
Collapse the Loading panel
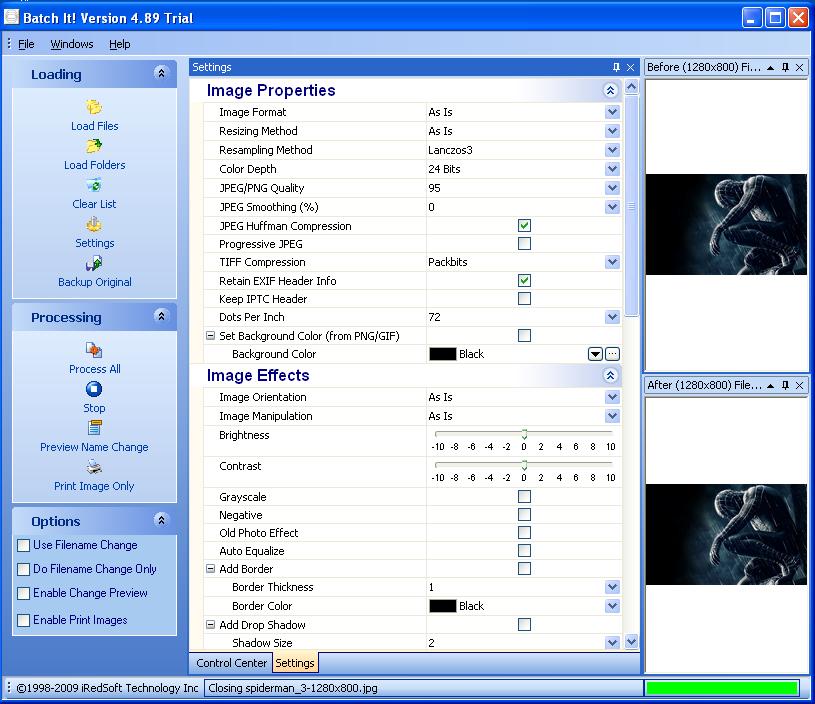tap(161, 73)
